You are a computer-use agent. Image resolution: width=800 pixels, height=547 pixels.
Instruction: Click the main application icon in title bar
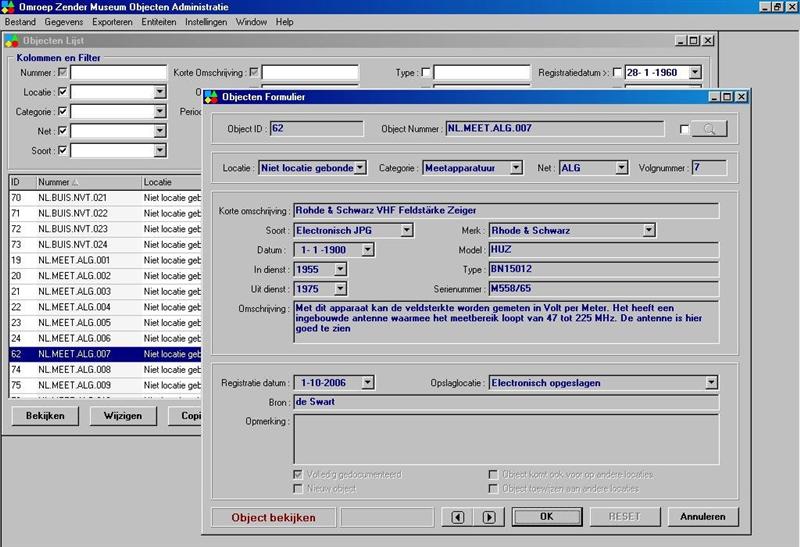(x=8, y=7)
